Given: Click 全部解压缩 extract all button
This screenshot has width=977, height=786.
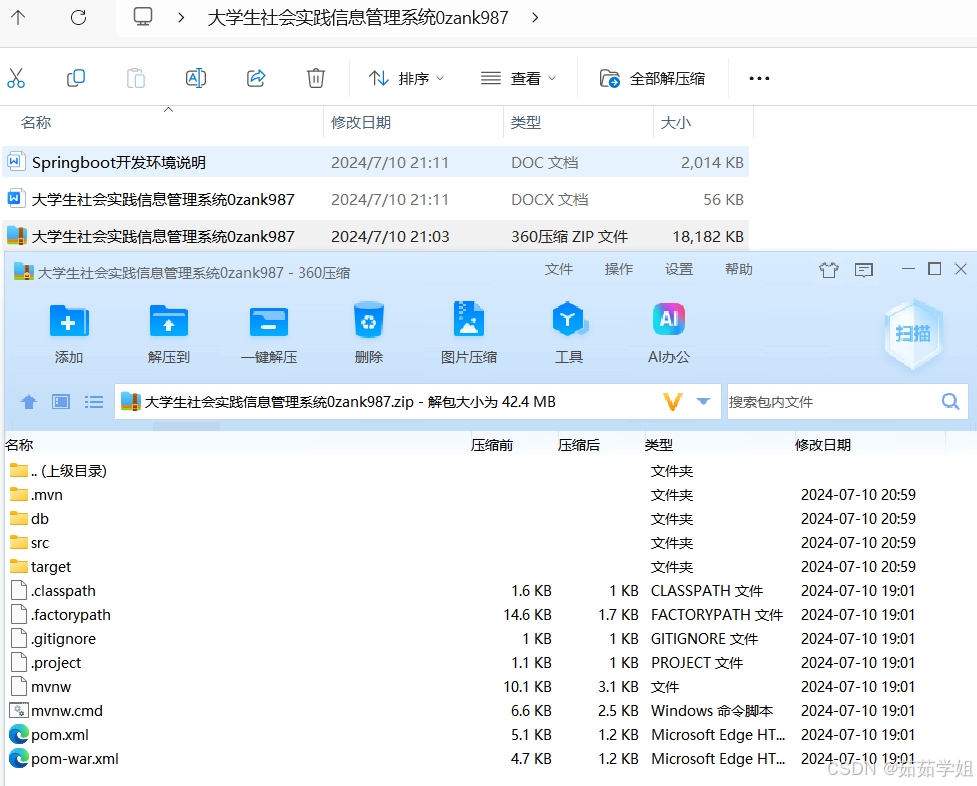Looking at the screenshot, I should point(652,79).
